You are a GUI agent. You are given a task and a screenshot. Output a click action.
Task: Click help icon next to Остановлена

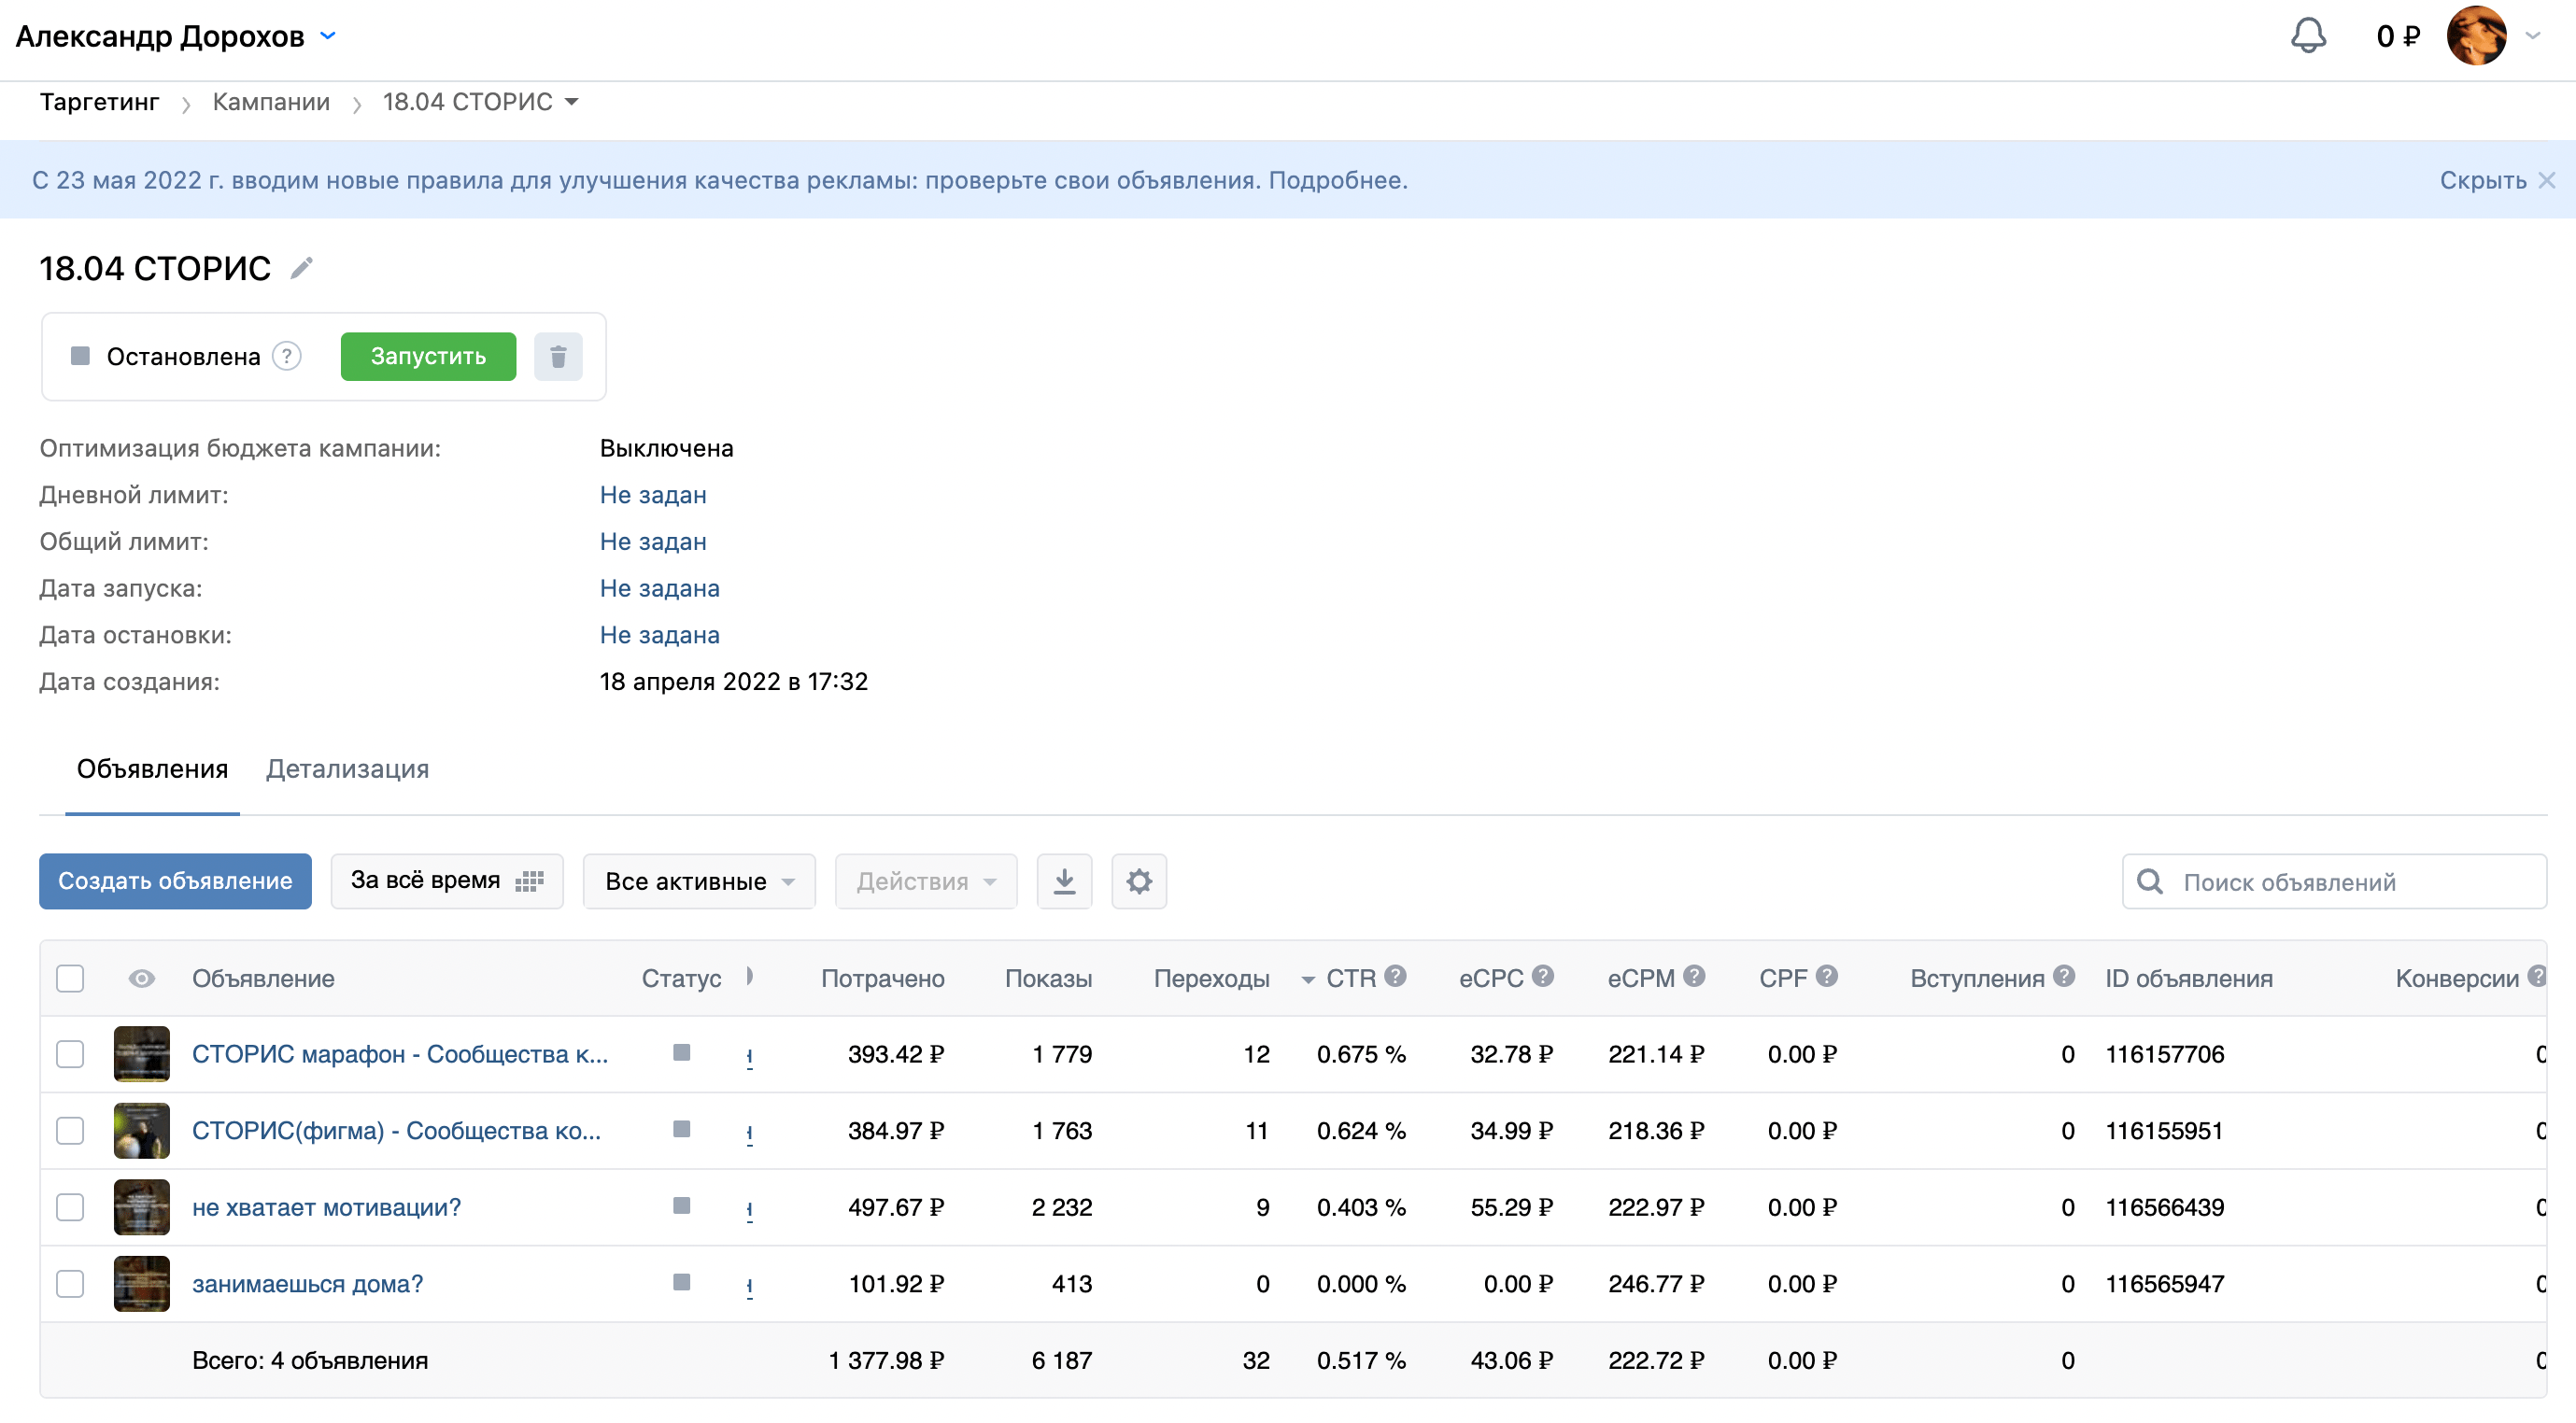pos(287,356)
